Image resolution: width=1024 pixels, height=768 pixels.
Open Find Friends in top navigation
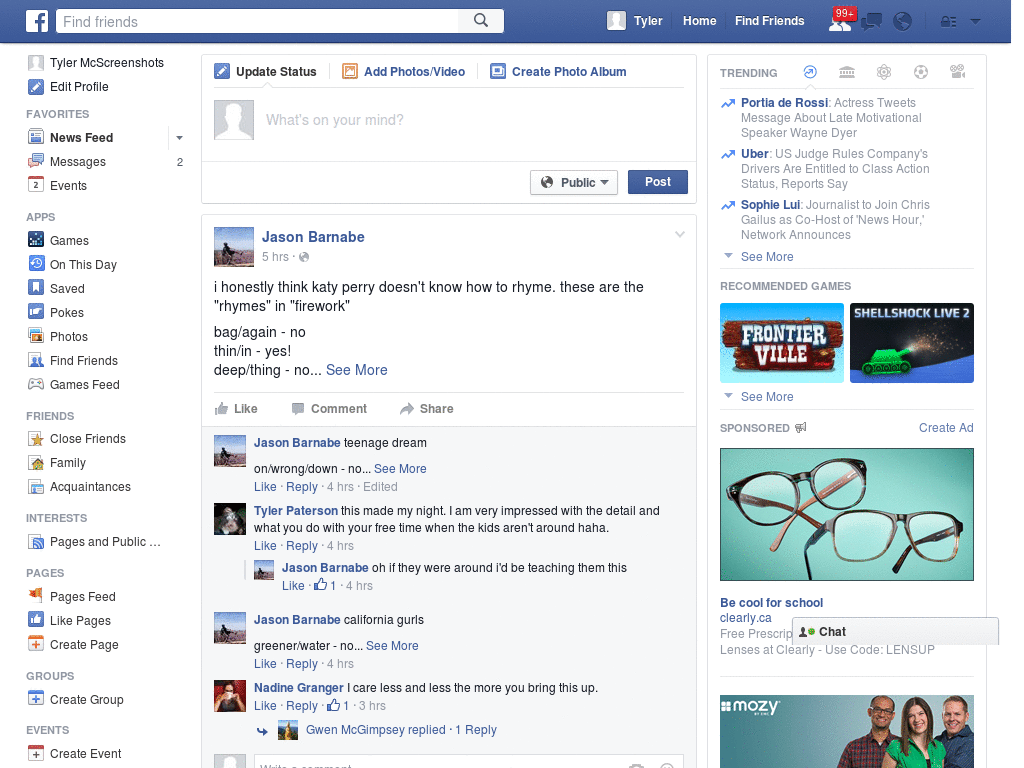pos(769,21)
